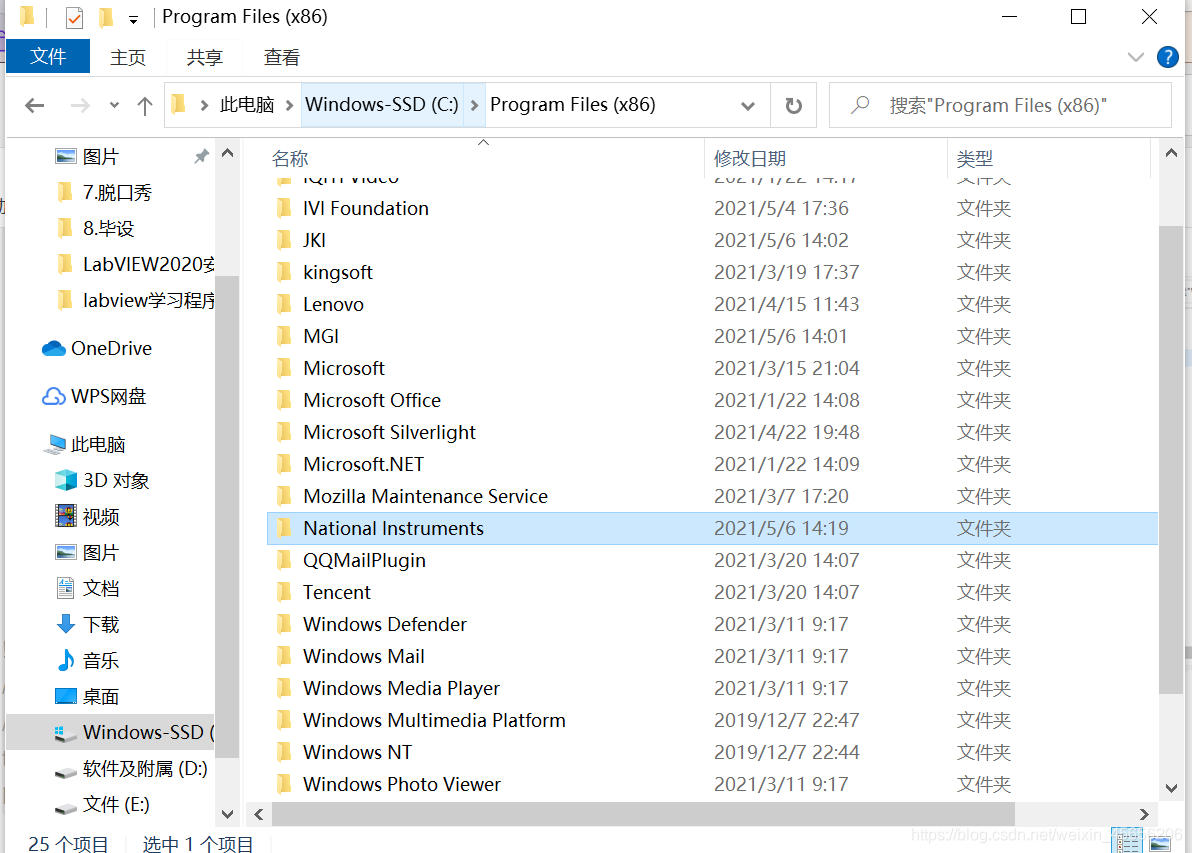Expand the chevron after Windows-SSD (C:) breadcrumb

coord(474,105)
